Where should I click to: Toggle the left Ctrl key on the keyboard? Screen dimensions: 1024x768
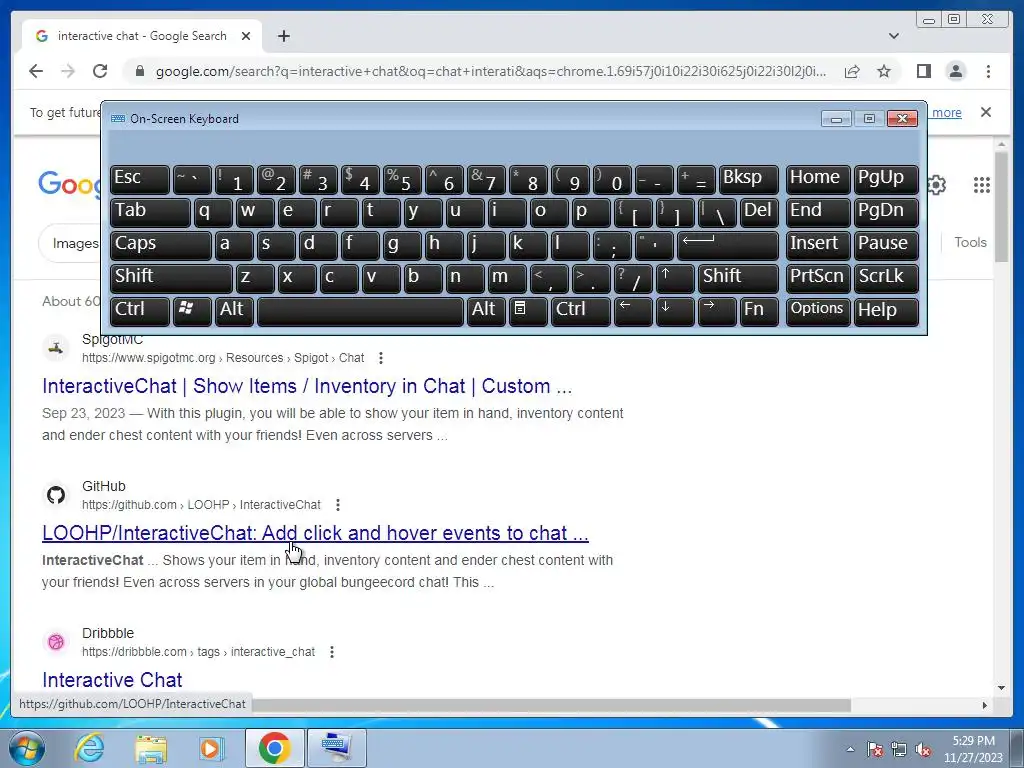coord(140,311)
